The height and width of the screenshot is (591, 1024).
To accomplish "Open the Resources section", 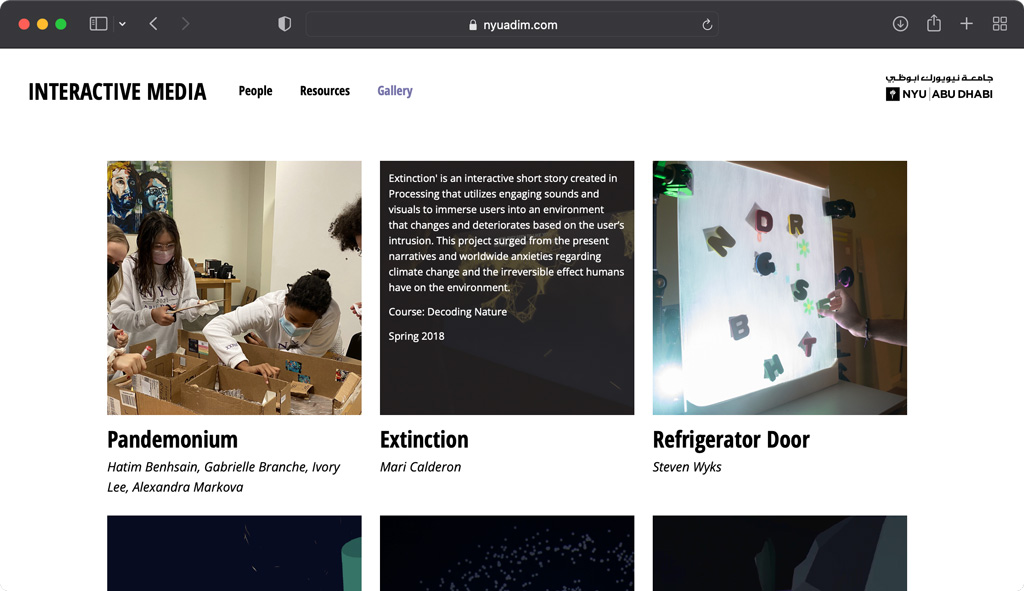I will pyautogui.click(x=324, y=90).
